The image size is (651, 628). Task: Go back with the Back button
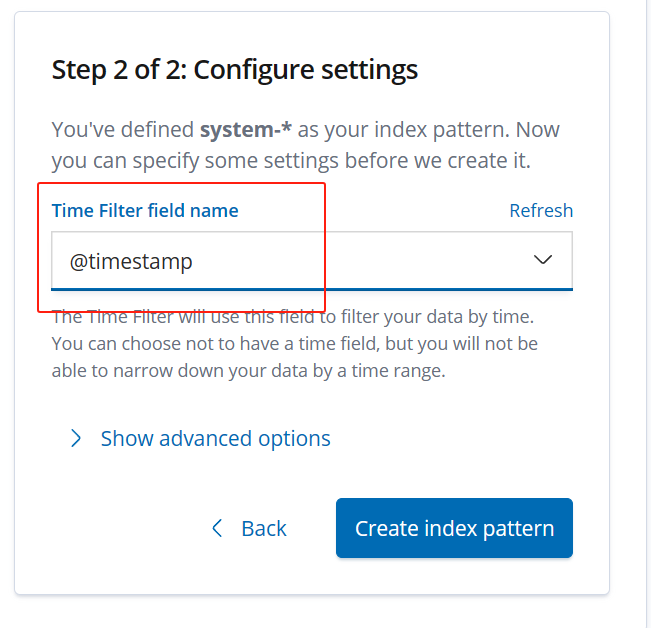pyautogui.click(x=264, y=528)
